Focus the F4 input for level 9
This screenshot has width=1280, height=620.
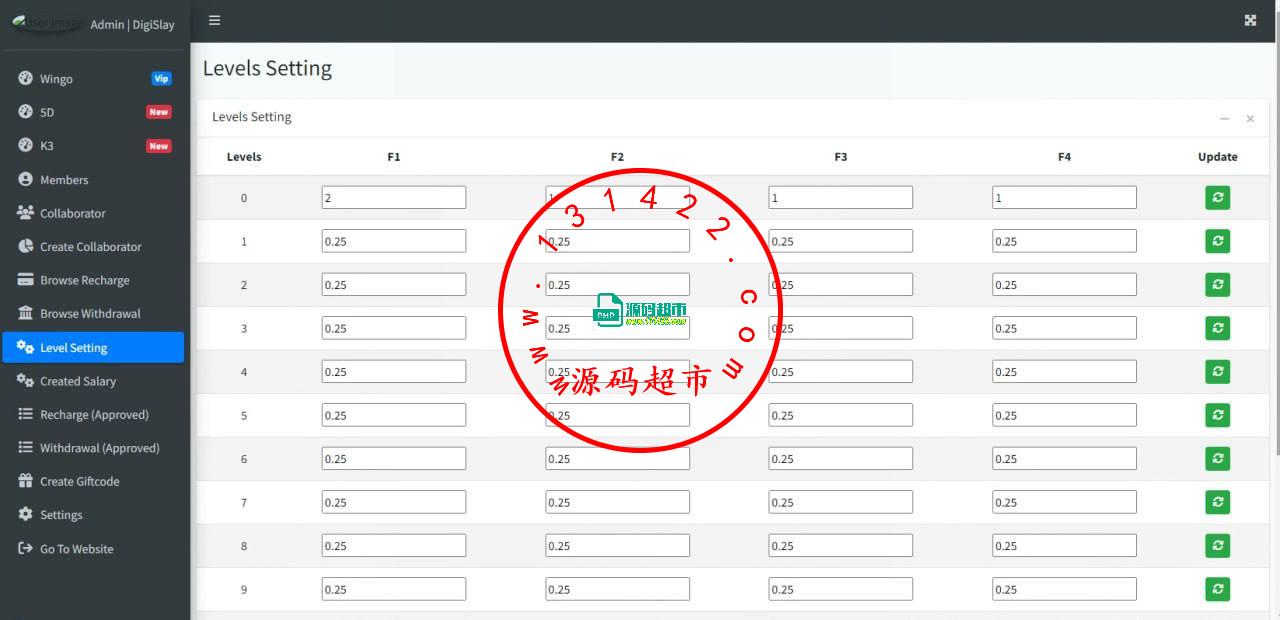(x=1065, y=589)
